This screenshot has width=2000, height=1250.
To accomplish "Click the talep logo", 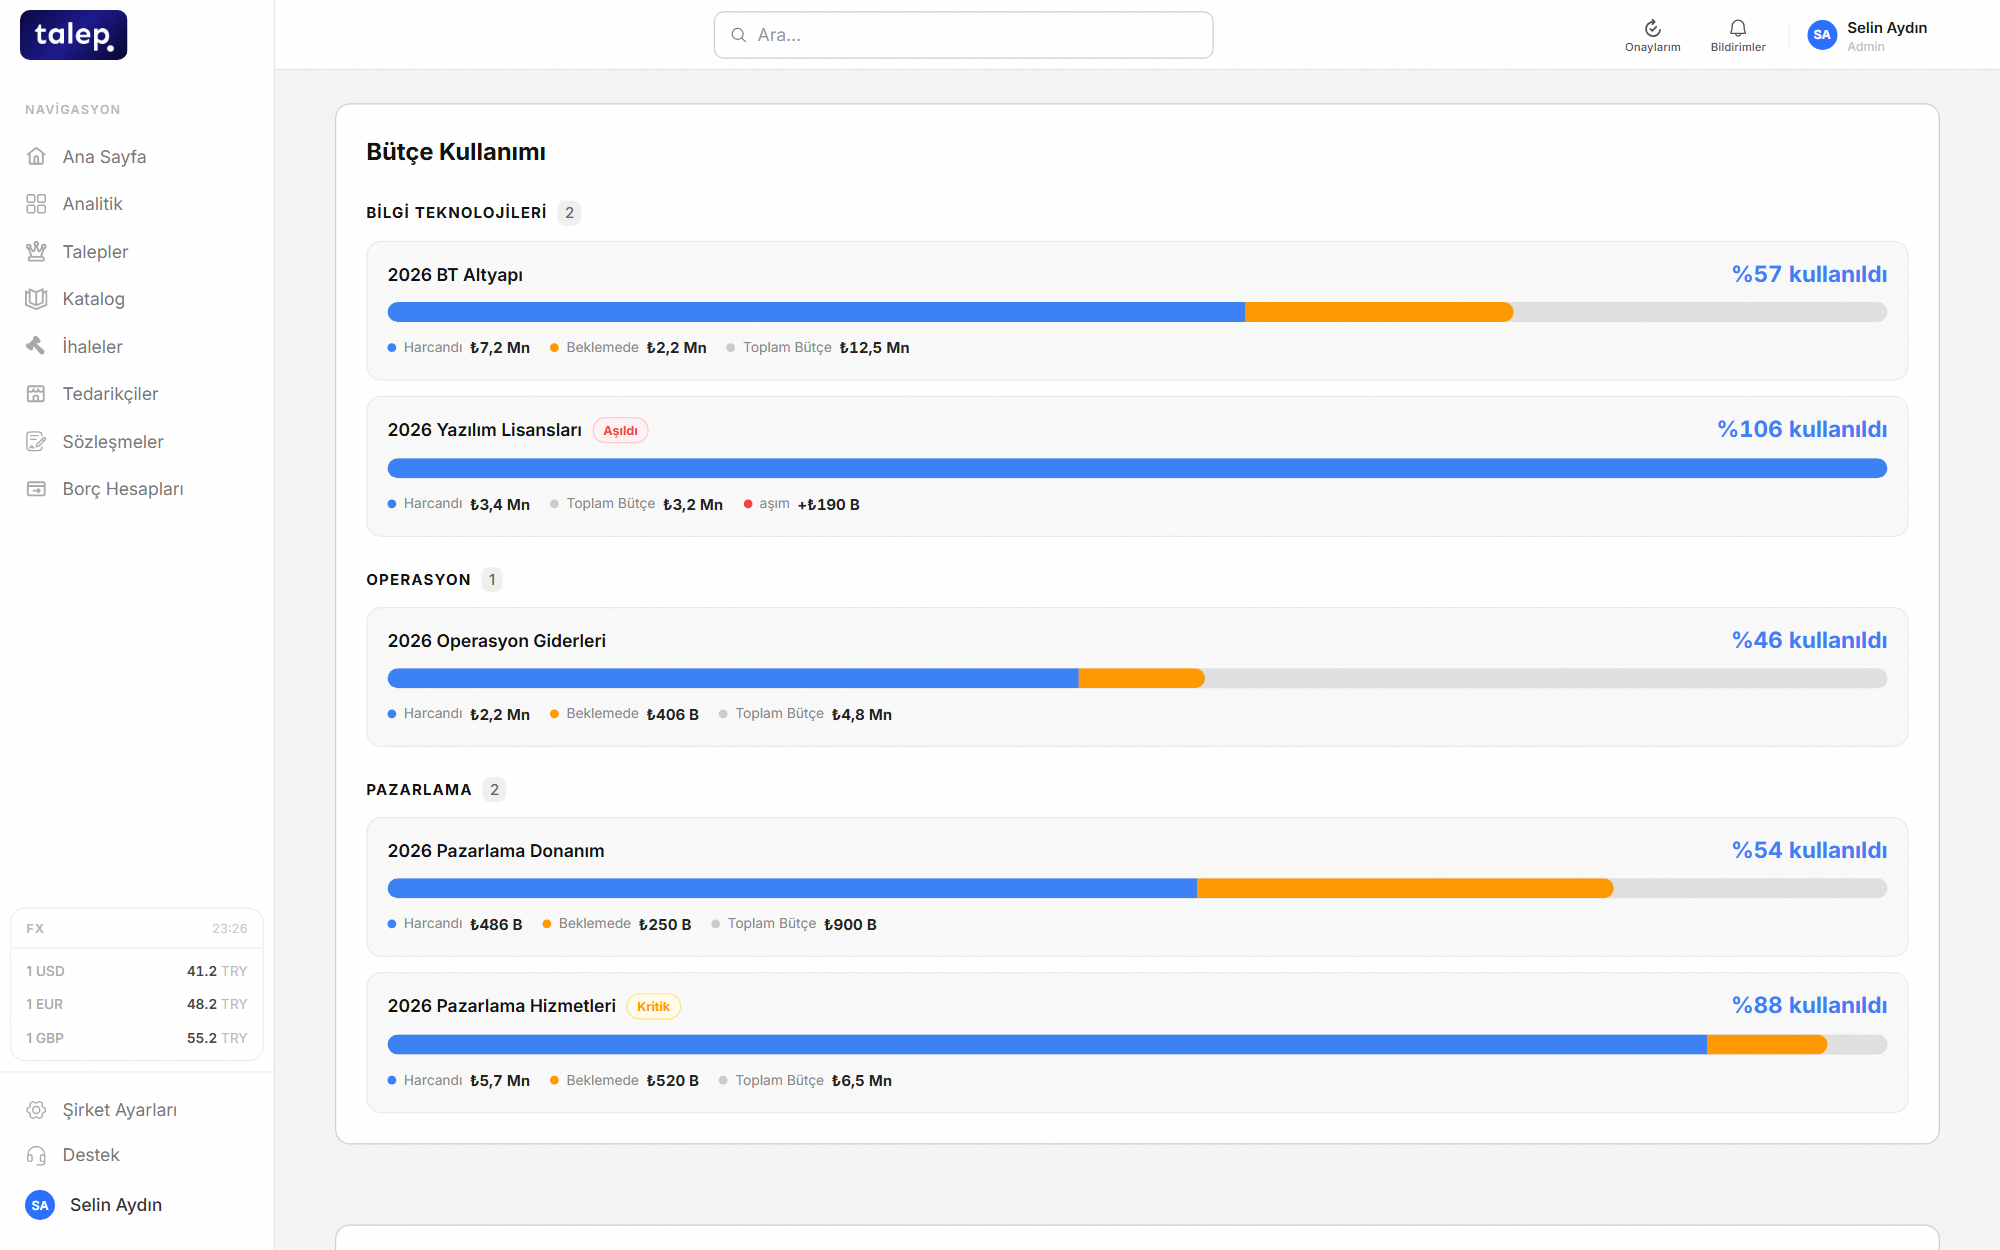I will click(x=73, y=35).
